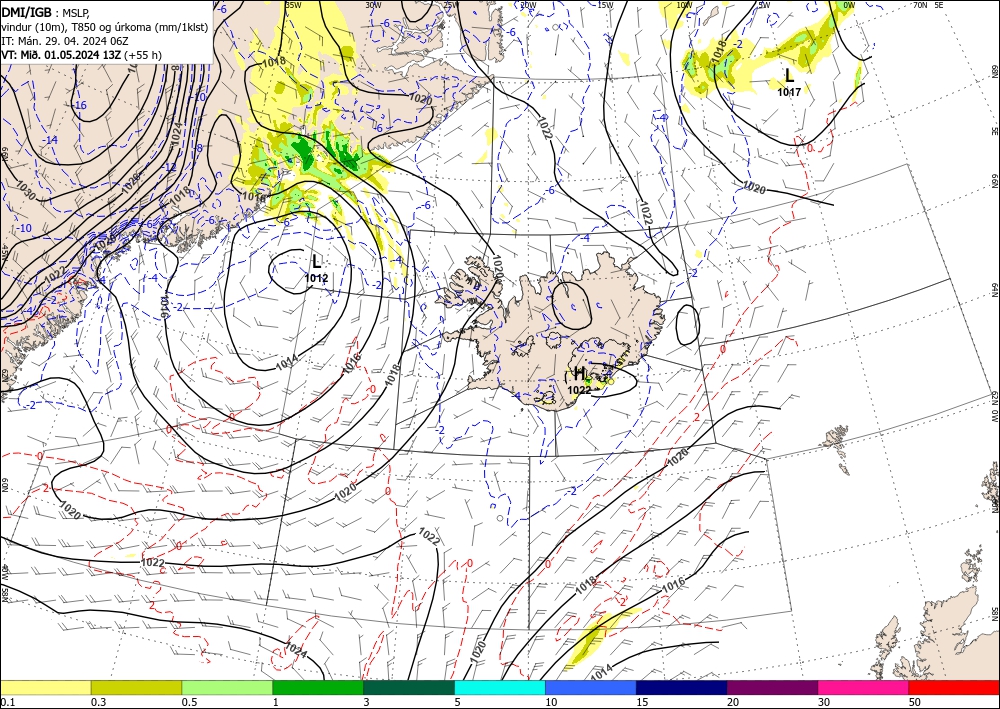Select the light green 0.5–1 legend swatch

click(x=227, y=687)
